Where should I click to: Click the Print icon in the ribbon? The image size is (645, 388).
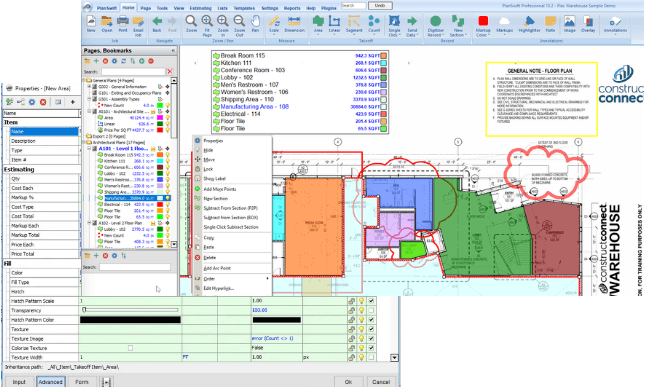pyautogui.click(x=123, y=21)
